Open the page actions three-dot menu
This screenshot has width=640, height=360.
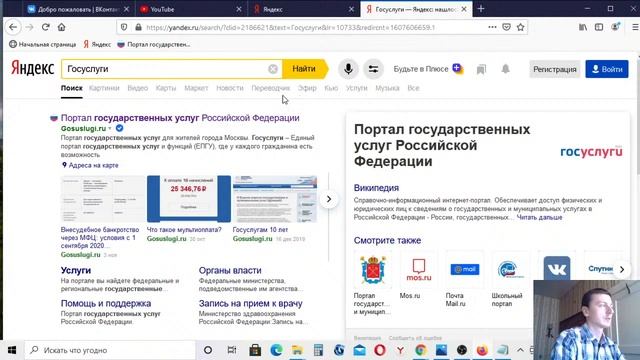pos(492,27)
